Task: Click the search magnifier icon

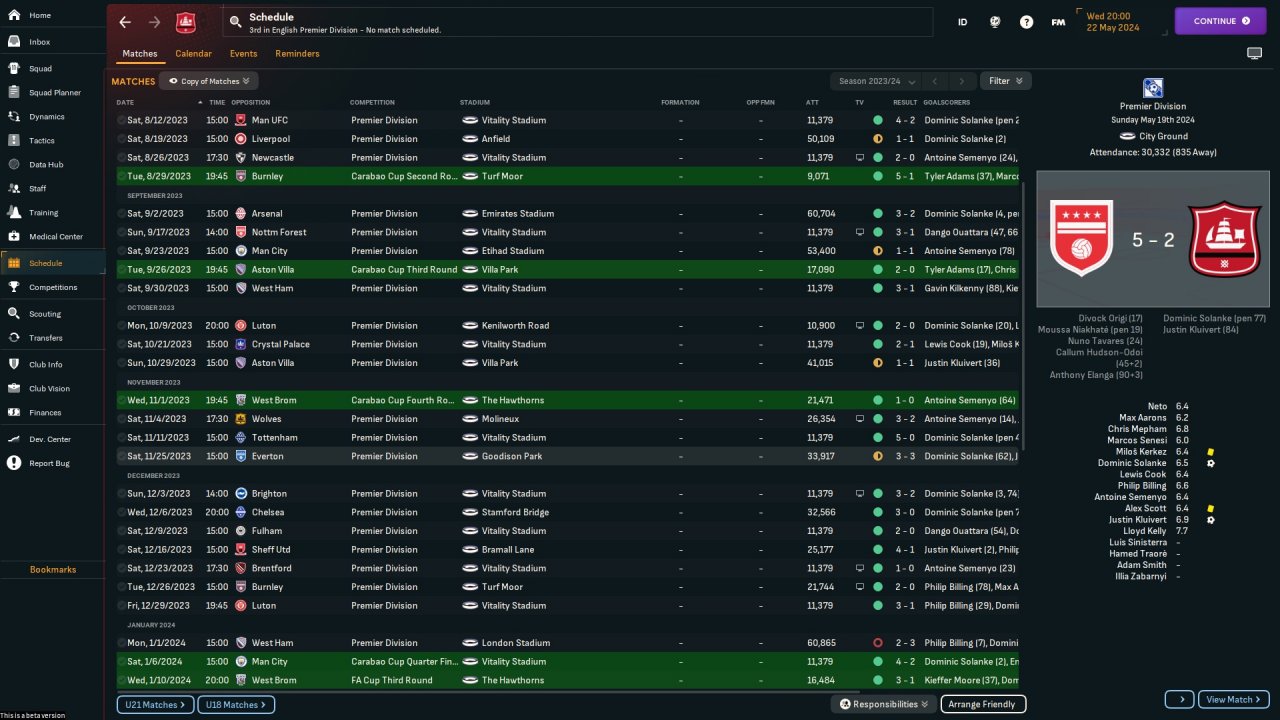Action: tap(235, 21)
